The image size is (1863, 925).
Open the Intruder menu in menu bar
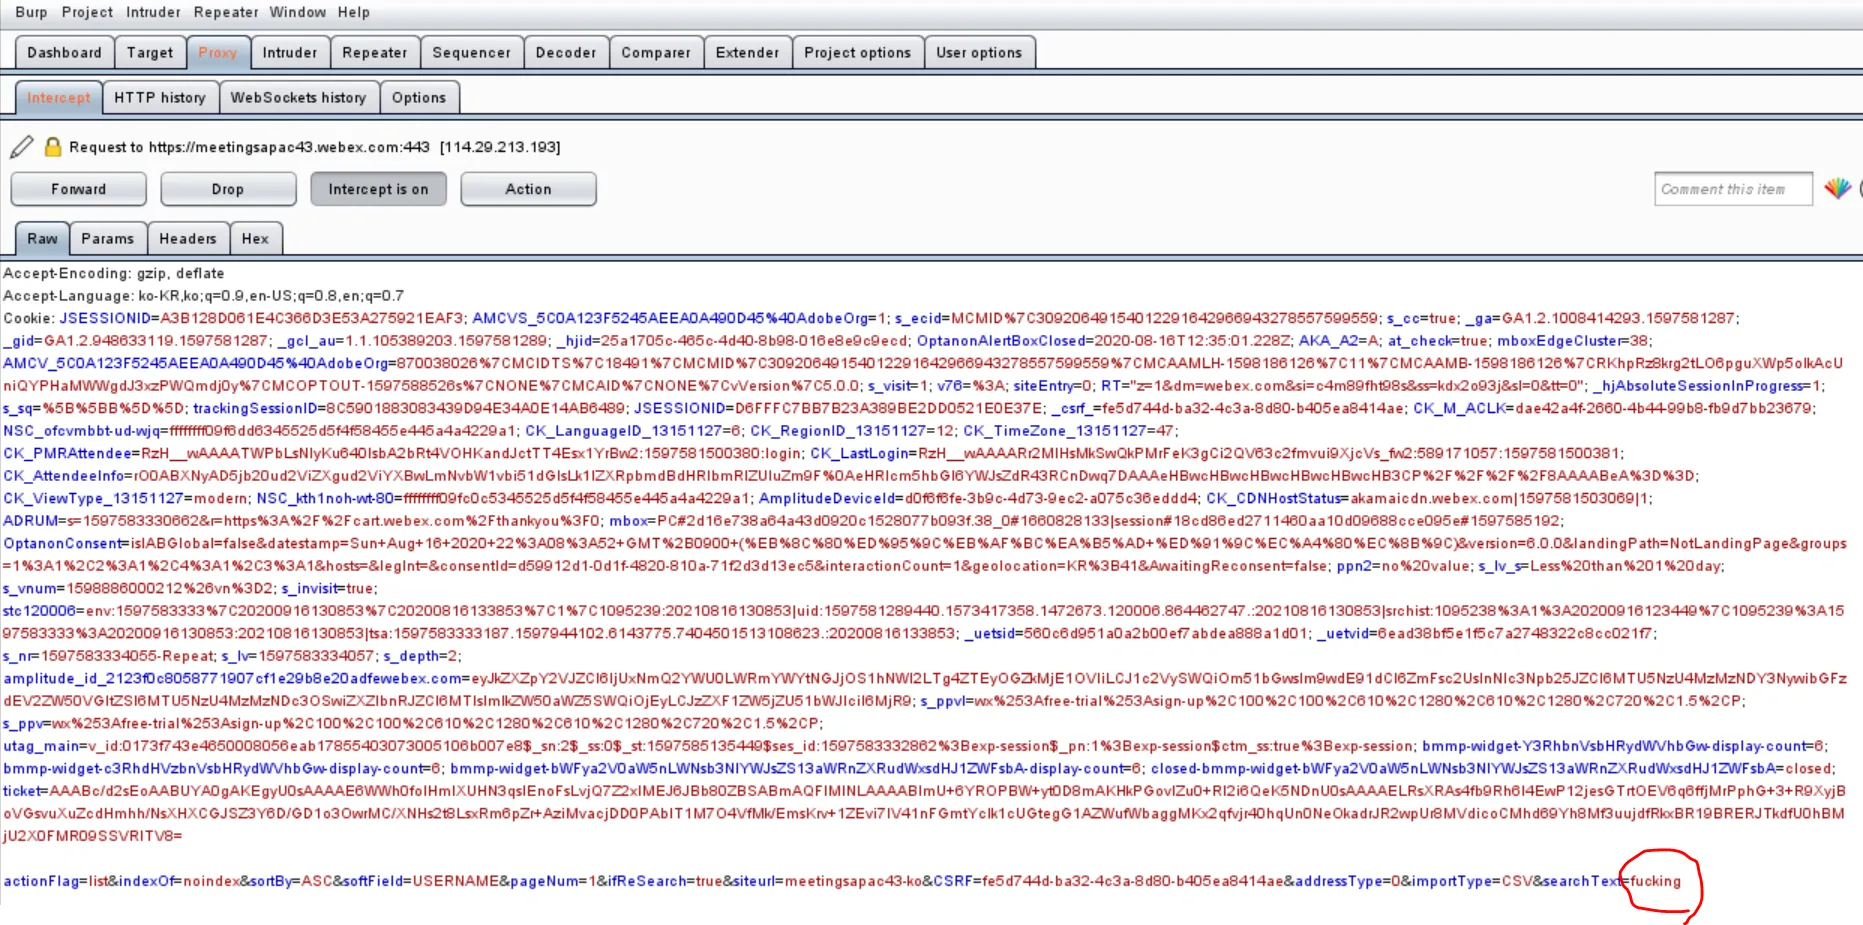[x=153, y=12]
